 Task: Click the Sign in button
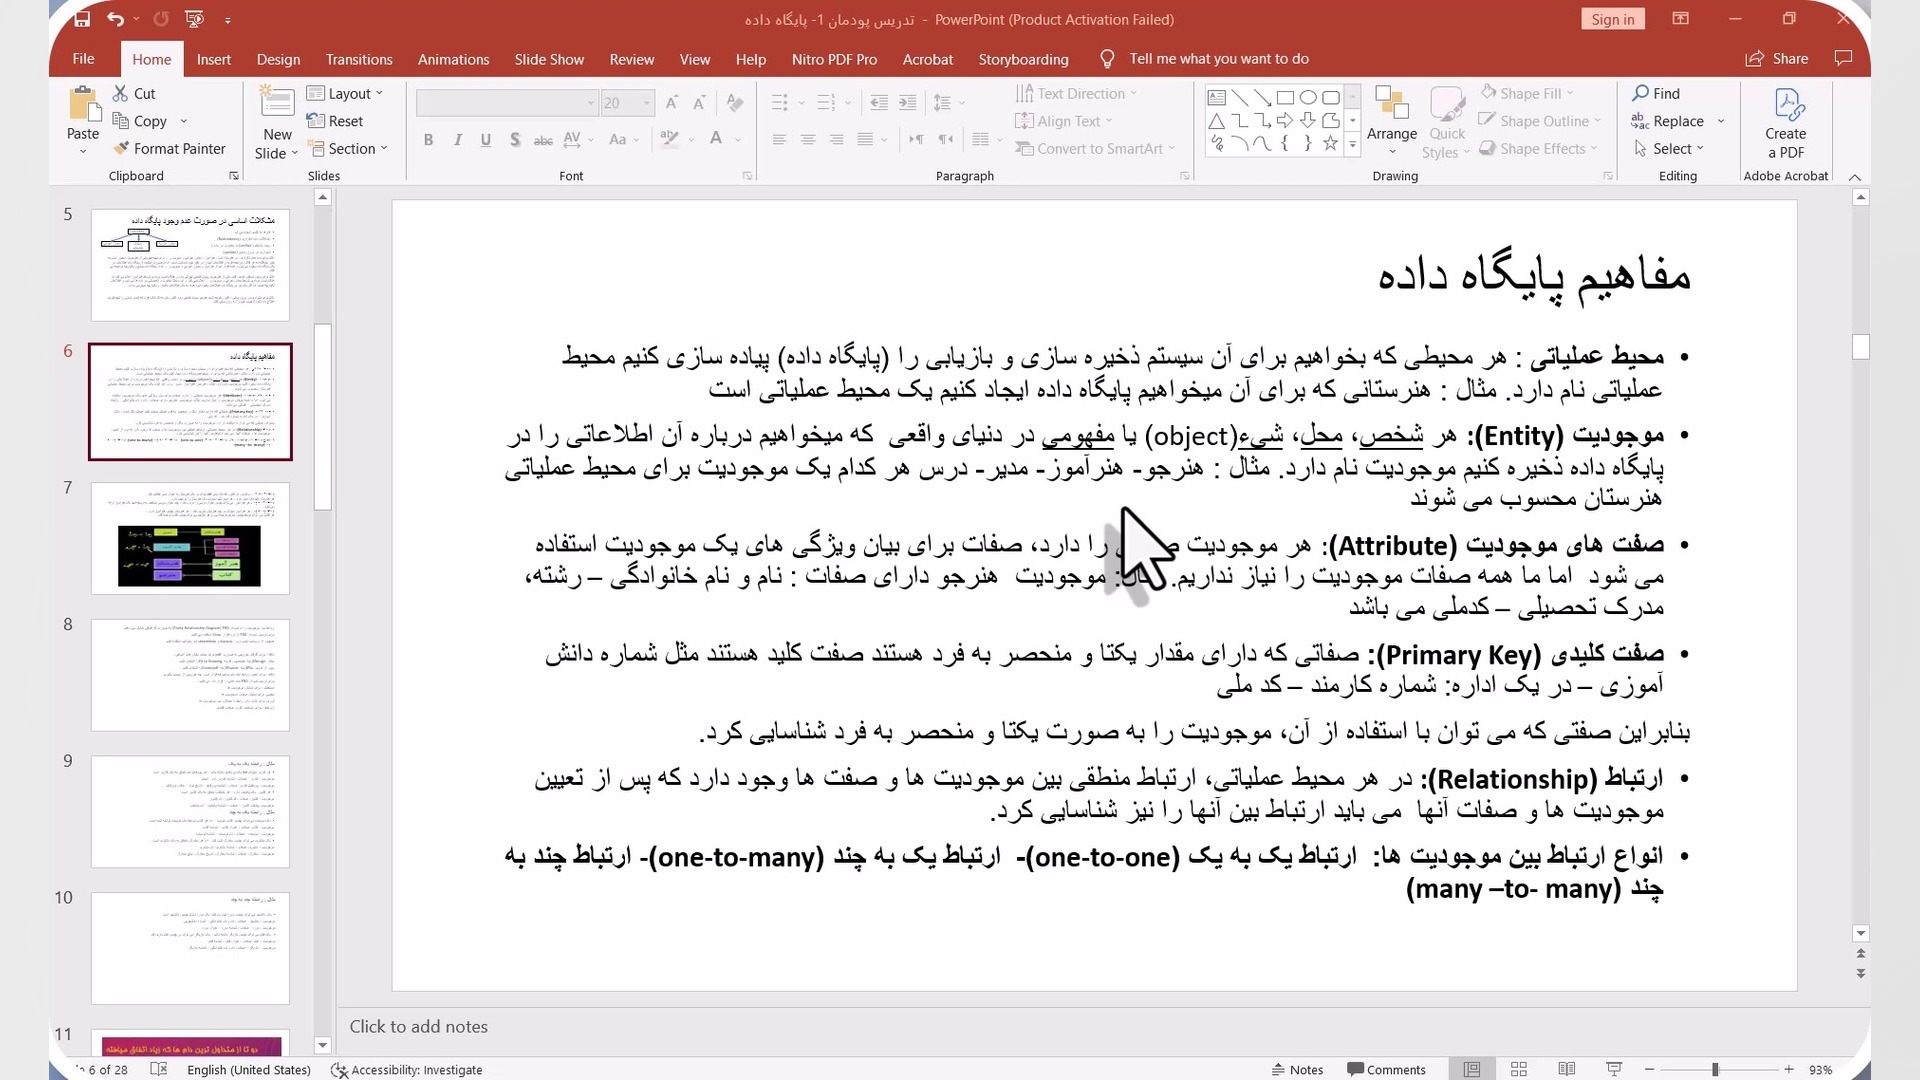tap(1612, 19)
